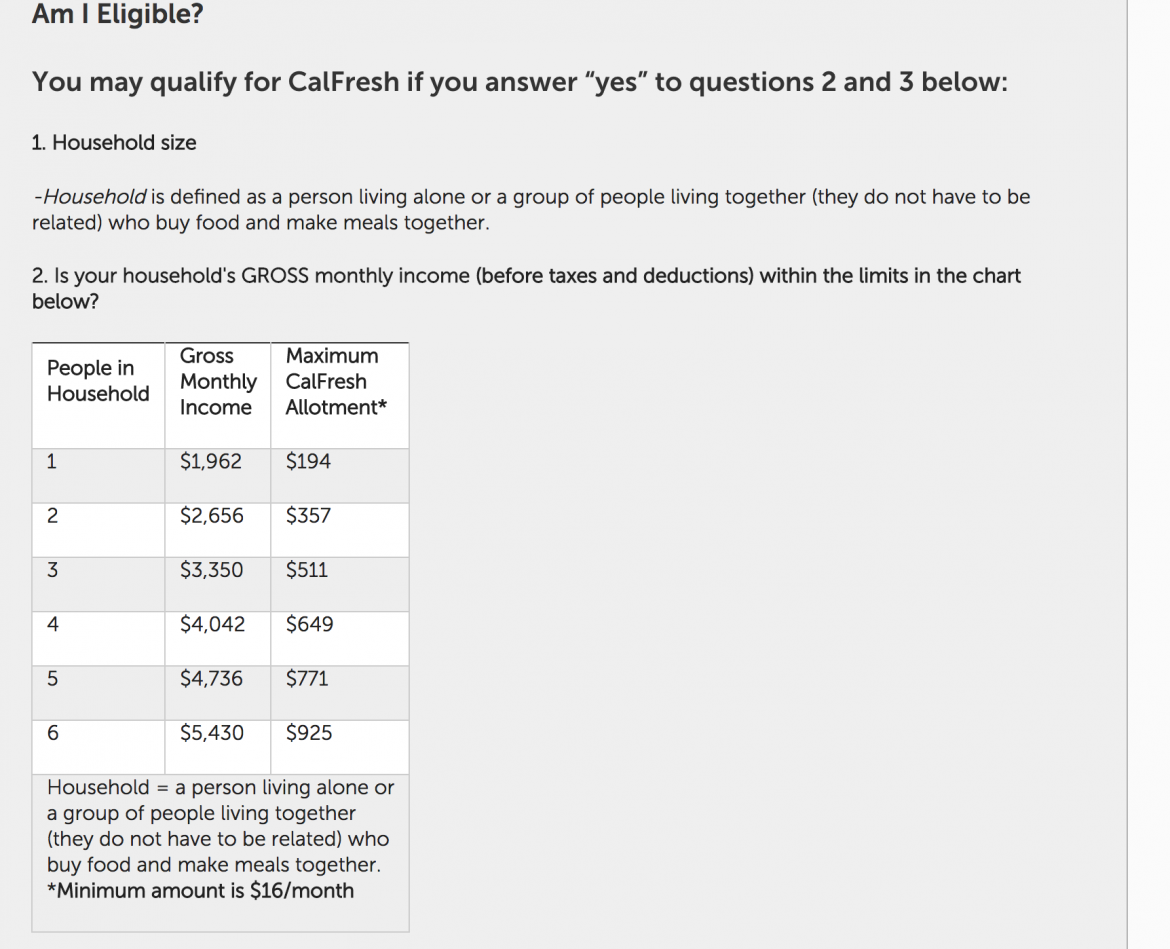The width and height of the screenshot is (1170, 949).
Task: Click the italic word "Household" in the definition
Action: [x=96, y=197]
